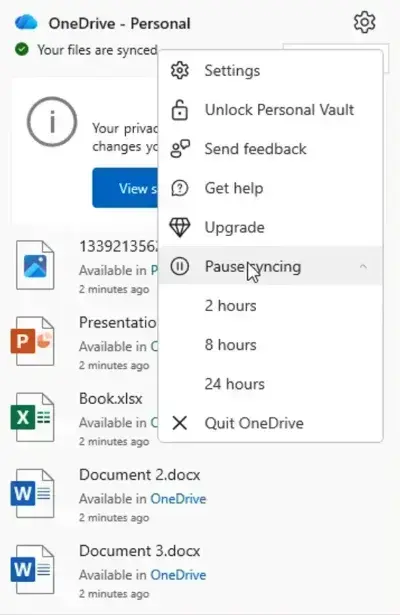Viewport: 400px width, 615px height.
Task: Pause syncing for 24 hours
Action: (271, 384)
